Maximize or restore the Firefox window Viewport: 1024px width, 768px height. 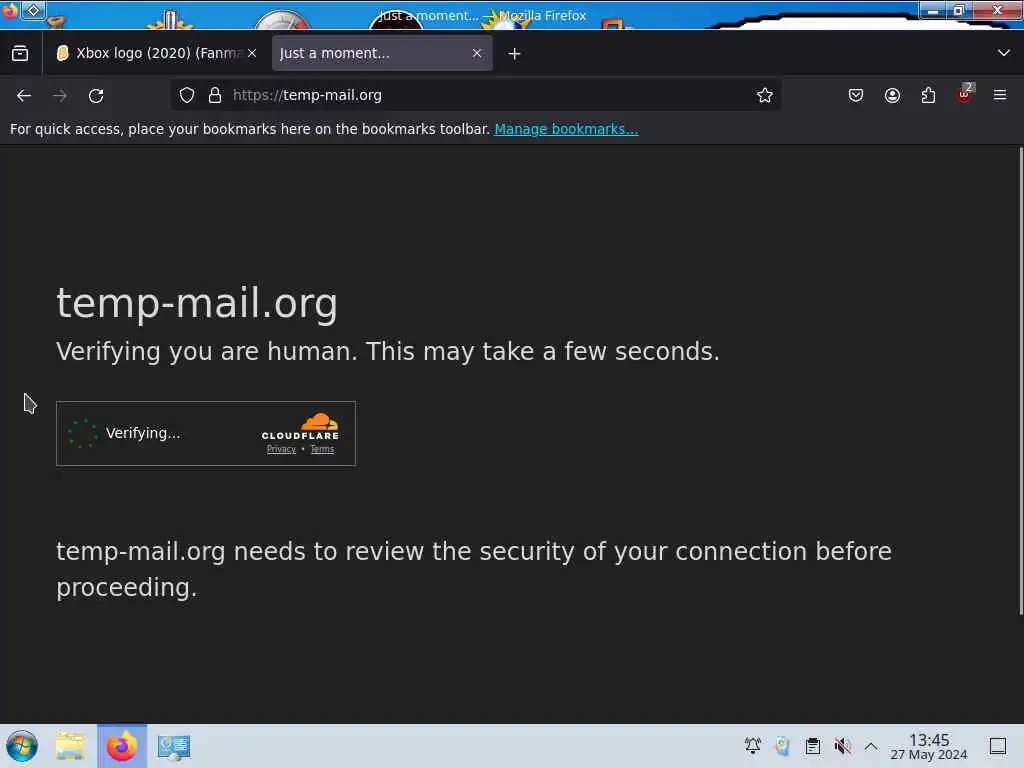click(x=959, y=10)
